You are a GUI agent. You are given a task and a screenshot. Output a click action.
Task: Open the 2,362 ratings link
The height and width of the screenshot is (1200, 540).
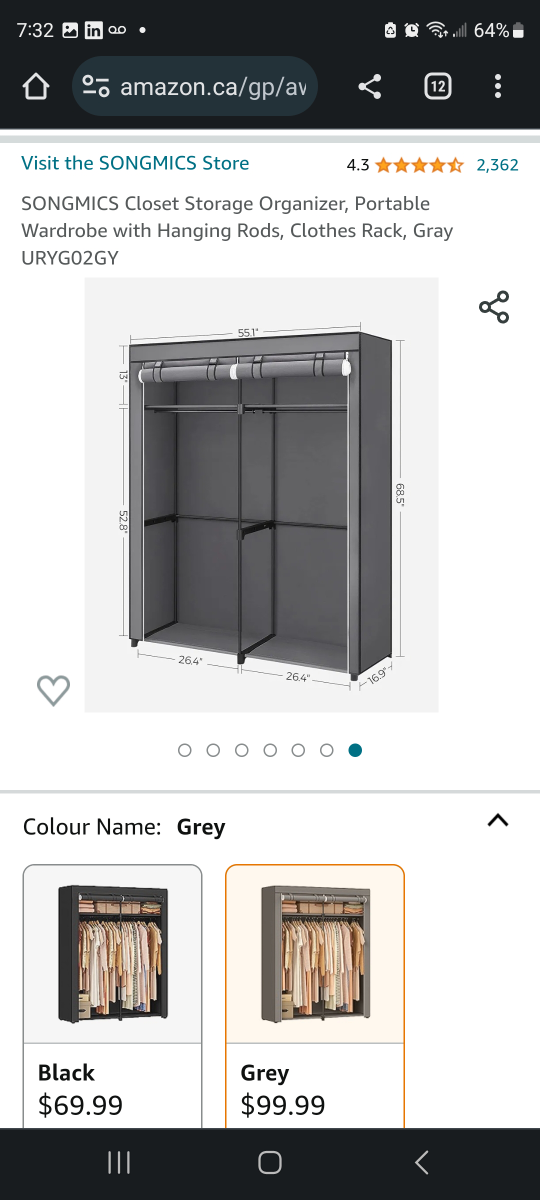497,165
